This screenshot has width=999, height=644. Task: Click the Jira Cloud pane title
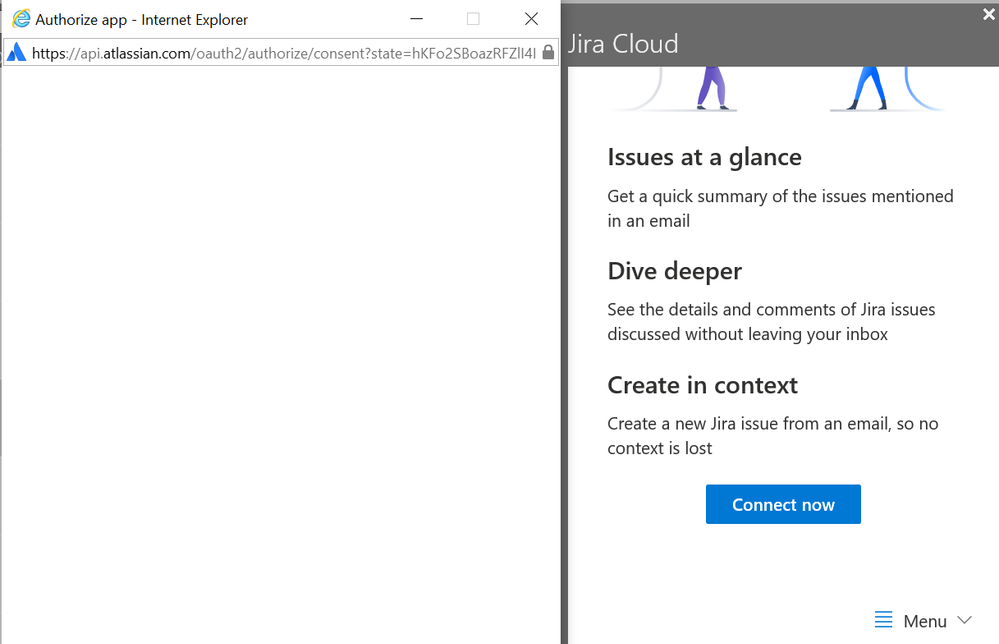[622, 44]
